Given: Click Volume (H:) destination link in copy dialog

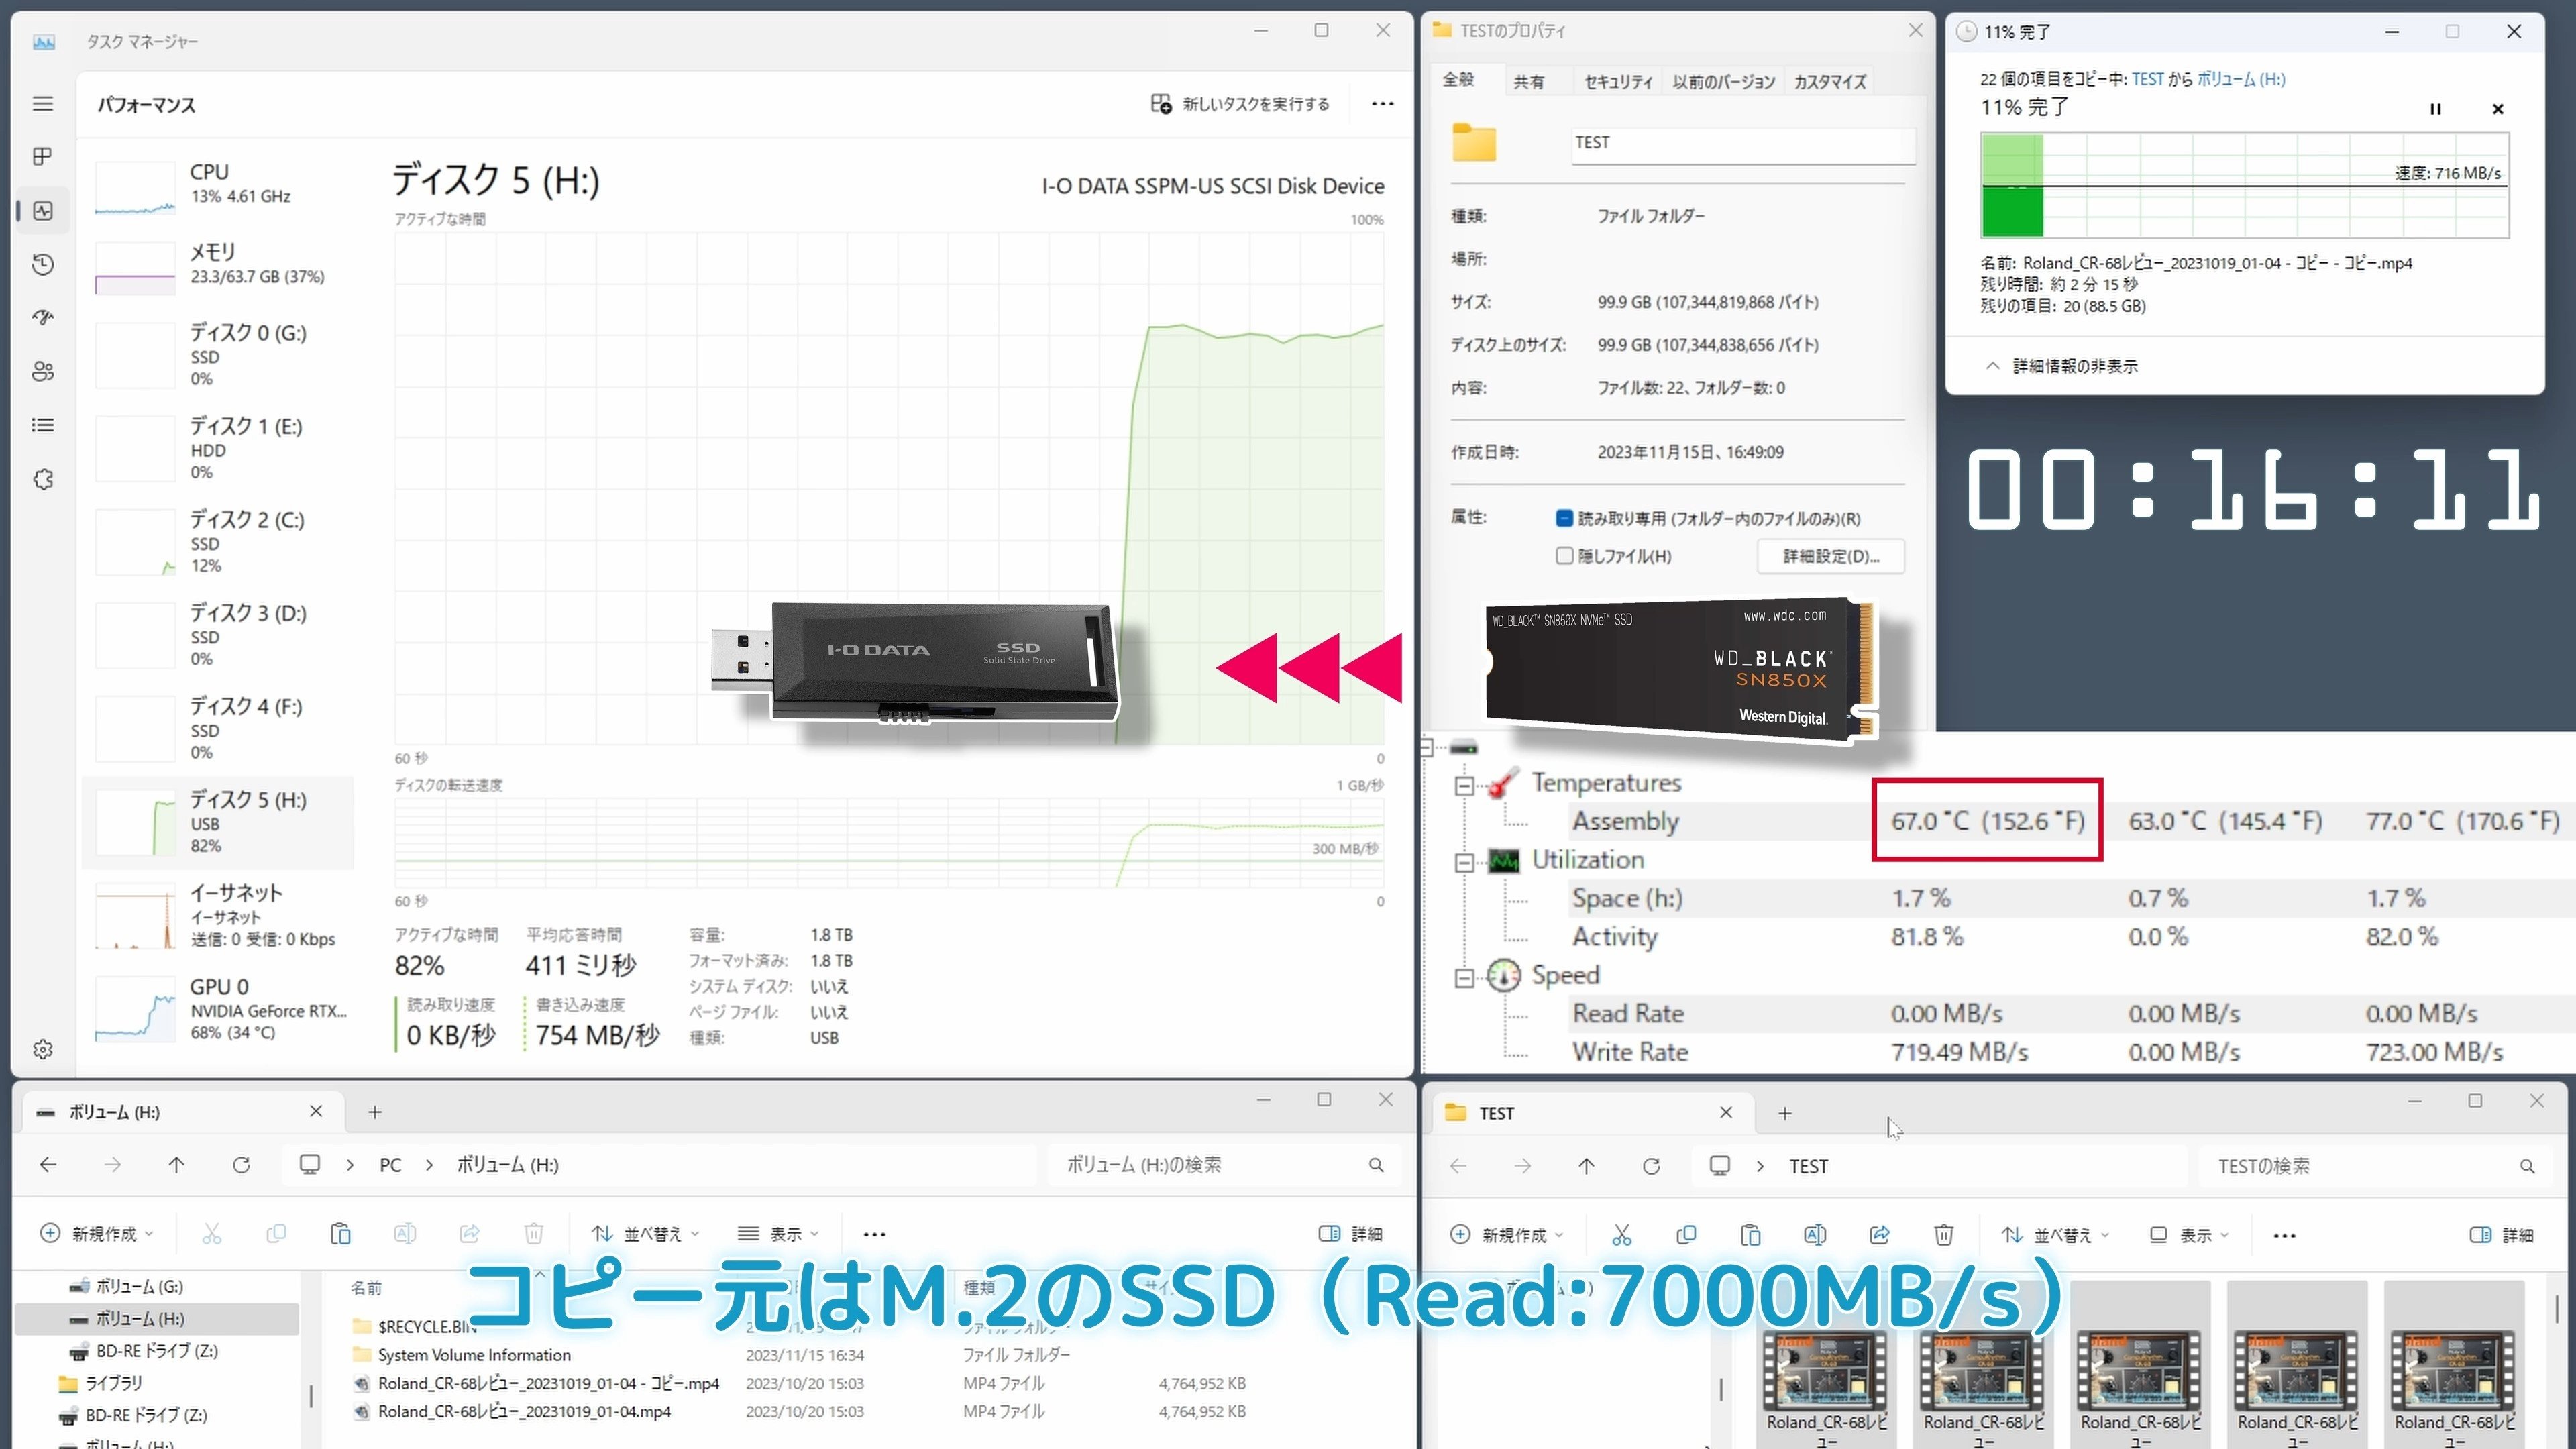Looking at the screenshot, I should [x=2240, y=79].
